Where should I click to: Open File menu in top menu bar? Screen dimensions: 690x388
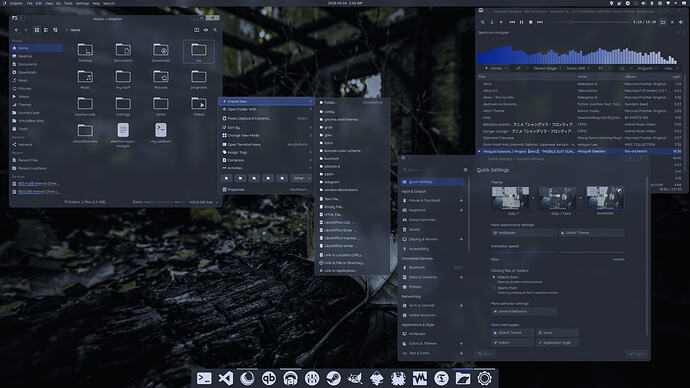point(29,3)
